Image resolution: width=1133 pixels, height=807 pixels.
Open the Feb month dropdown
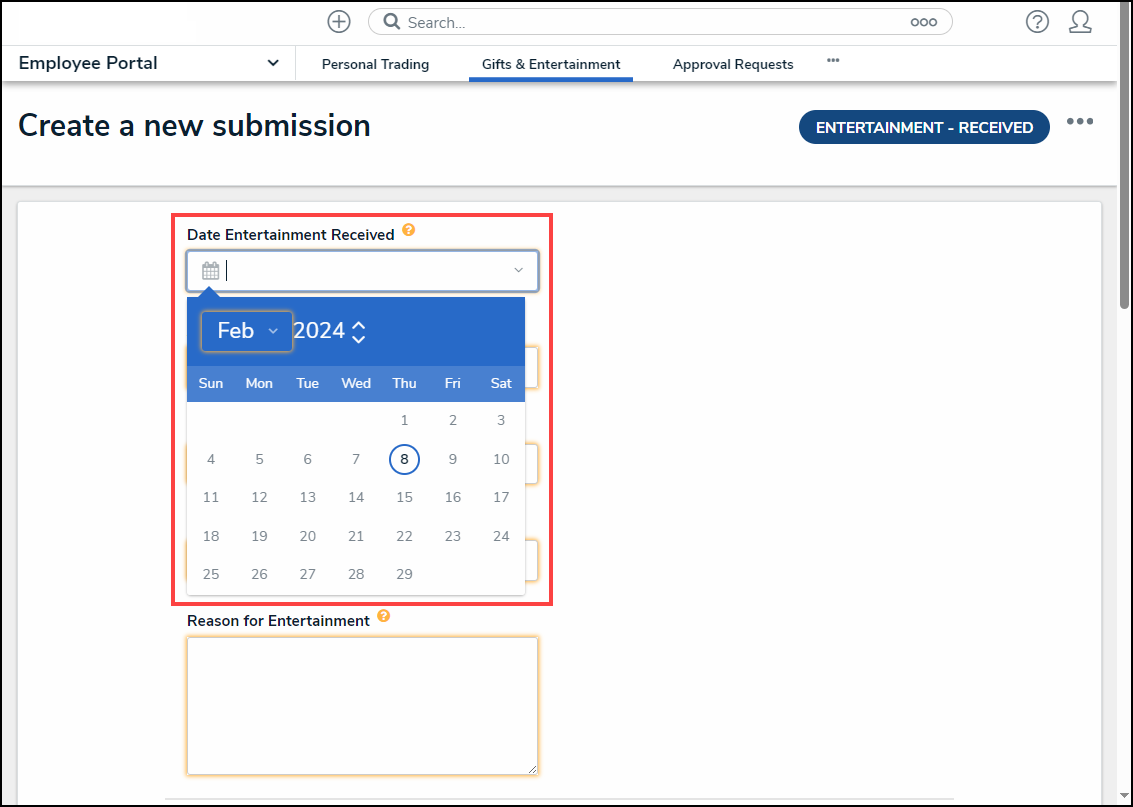[246, 331]
